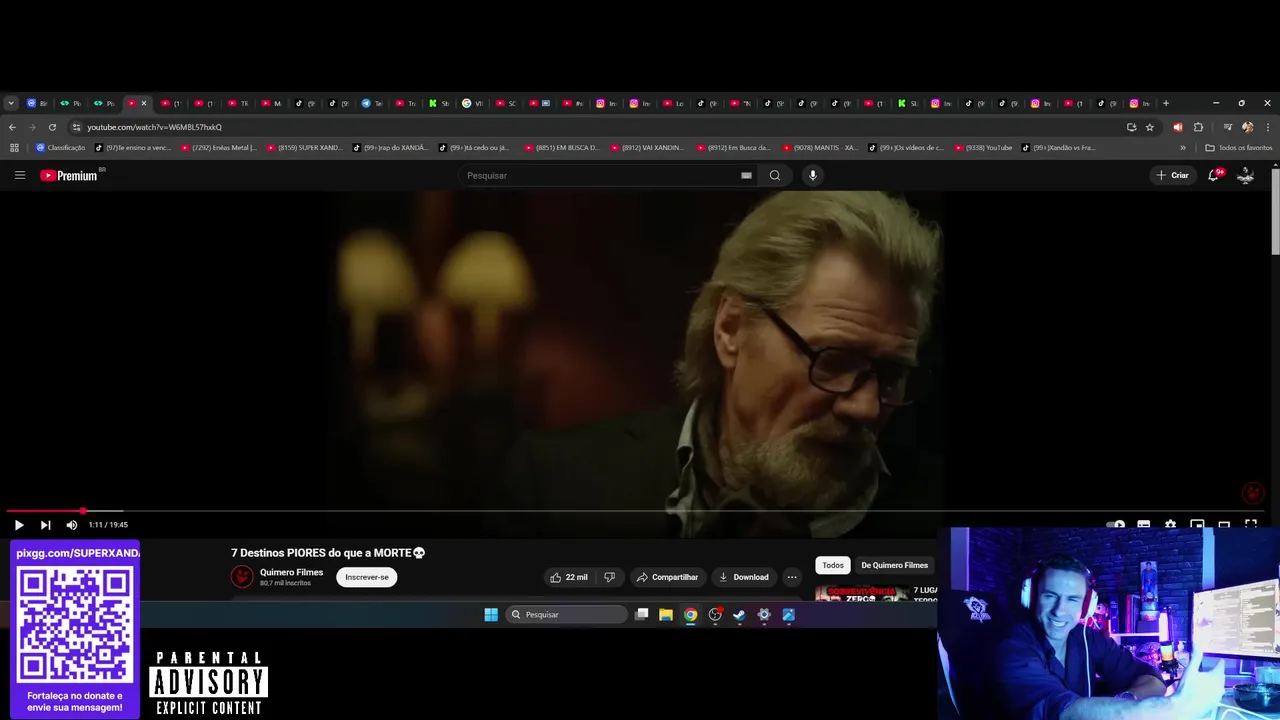Enter fullscreen video mode

[x=1251, y=525]
